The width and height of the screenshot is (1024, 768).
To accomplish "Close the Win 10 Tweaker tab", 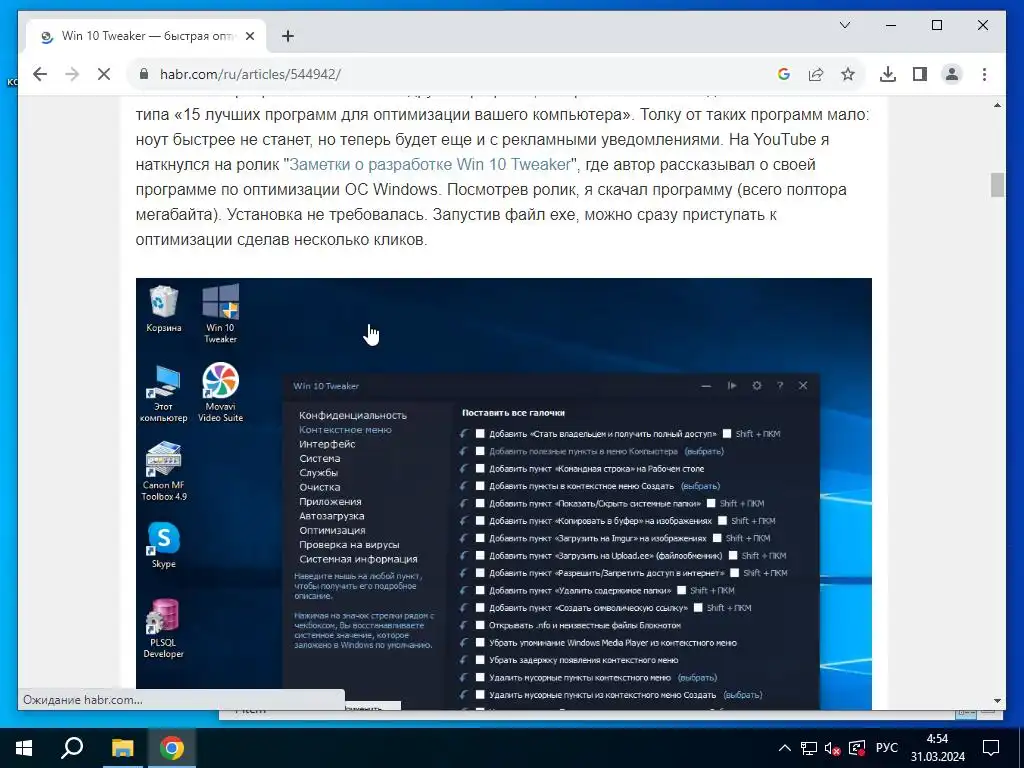I will pyautogui.click(x=249, y=36).
